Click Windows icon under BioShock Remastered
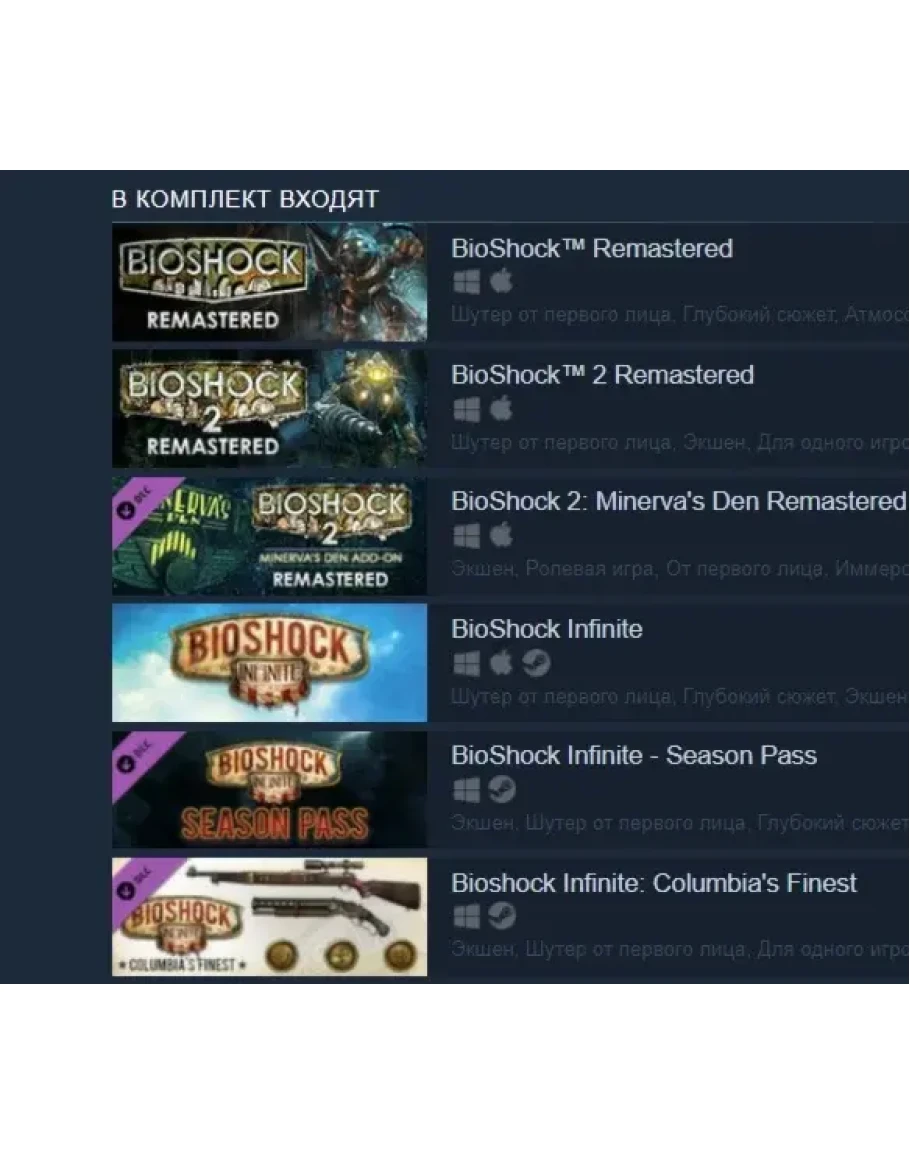Image resolution: width=910 pixels, height=1155 pixels. pyautogui.click(x=466, y=281)
